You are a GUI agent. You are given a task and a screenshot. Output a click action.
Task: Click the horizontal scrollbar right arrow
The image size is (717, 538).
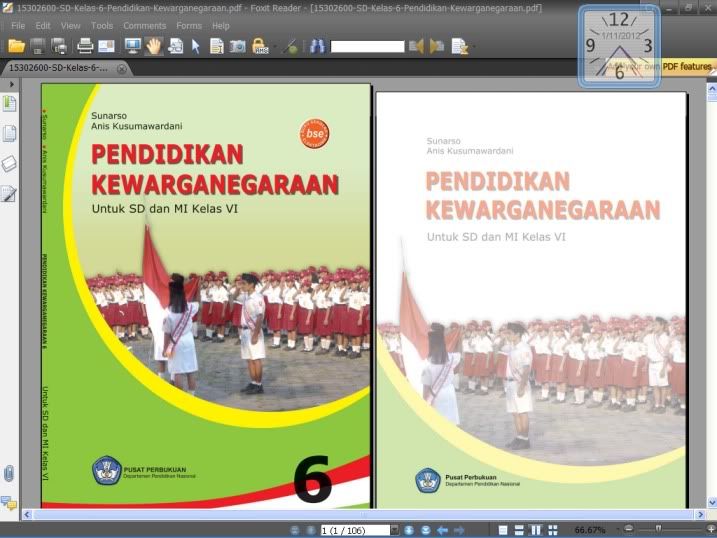[x=700, y=515]
